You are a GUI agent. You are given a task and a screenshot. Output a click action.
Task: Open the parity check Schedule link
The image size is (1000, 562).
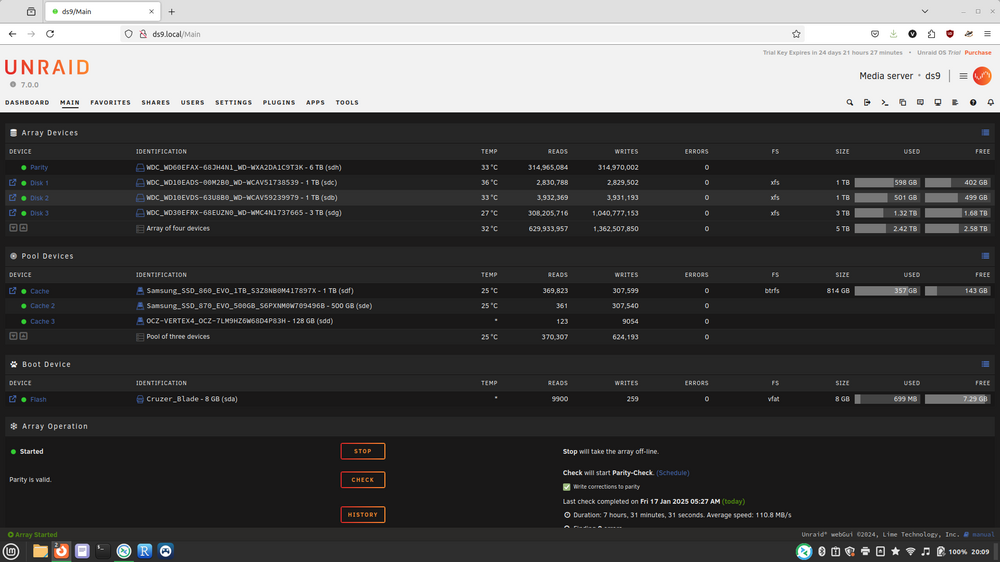[672, 473]
